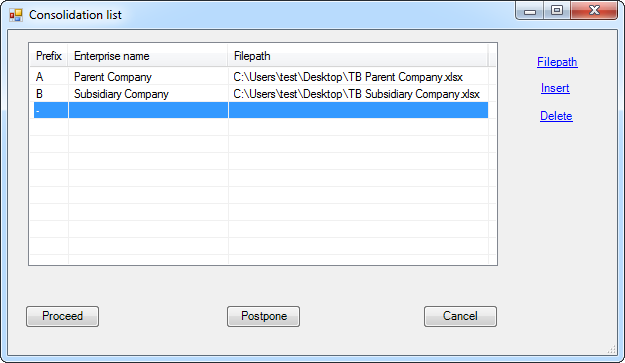The height and width of the screenshot is (363, 625).
Task: Click the Proceed button
Action: coord(63,316)
